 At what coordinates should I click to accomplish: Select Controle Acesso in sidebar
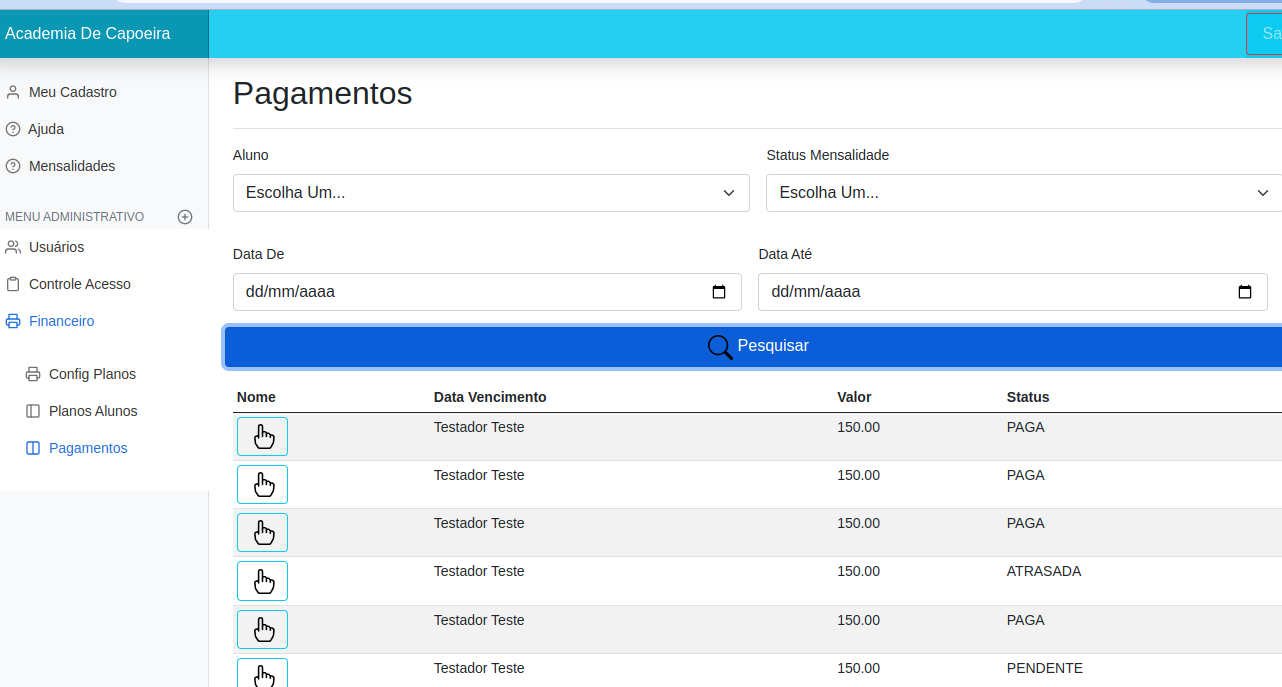(x=79, y=284)
